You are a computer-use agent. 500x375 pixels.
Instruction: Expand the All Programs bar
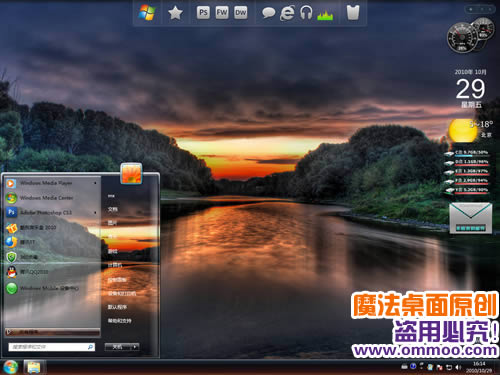pos(52,332)
